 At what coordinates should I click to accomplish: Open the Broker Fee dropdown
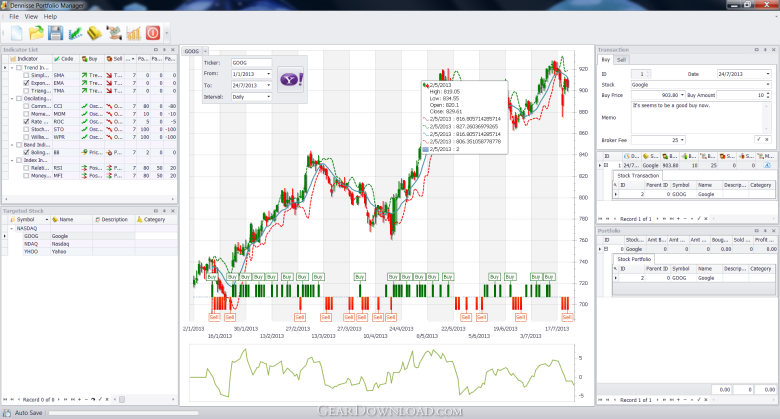pos(682,140)
